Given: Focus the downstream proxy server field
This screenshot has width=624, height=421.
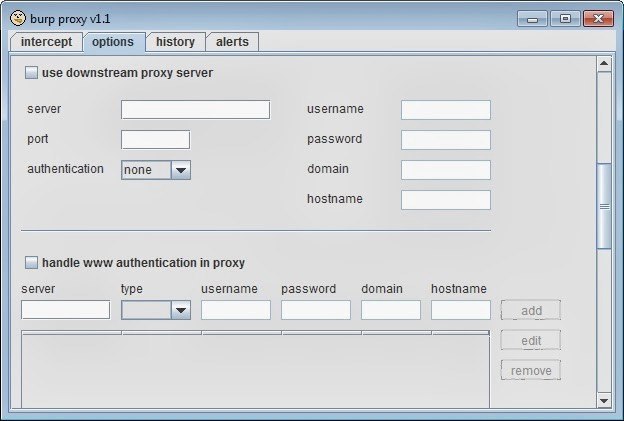Looking at the screenshot, I should [x=195, y=110].
